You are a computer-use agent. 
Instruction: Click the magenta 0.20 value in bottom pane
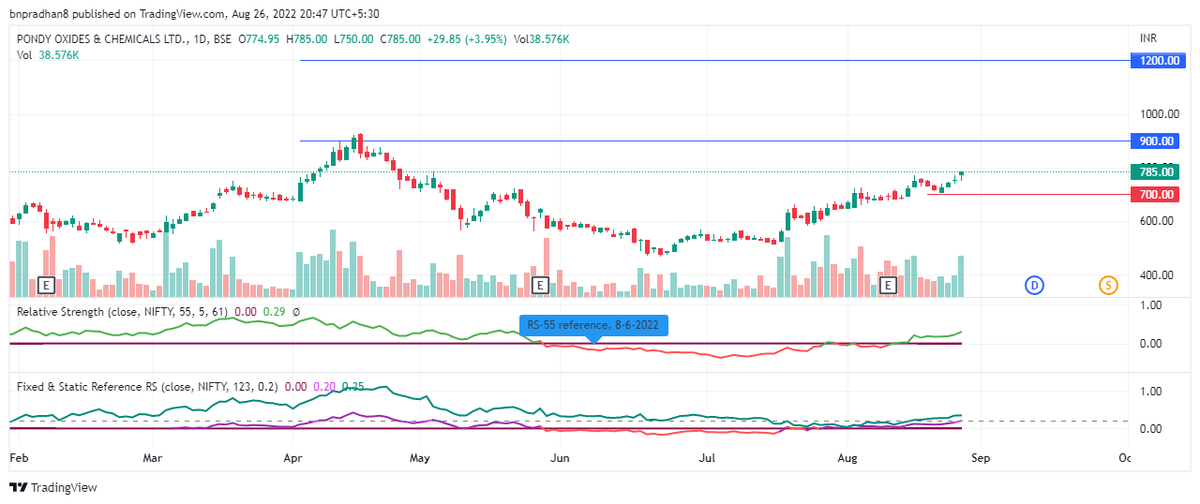pos(324,385)
